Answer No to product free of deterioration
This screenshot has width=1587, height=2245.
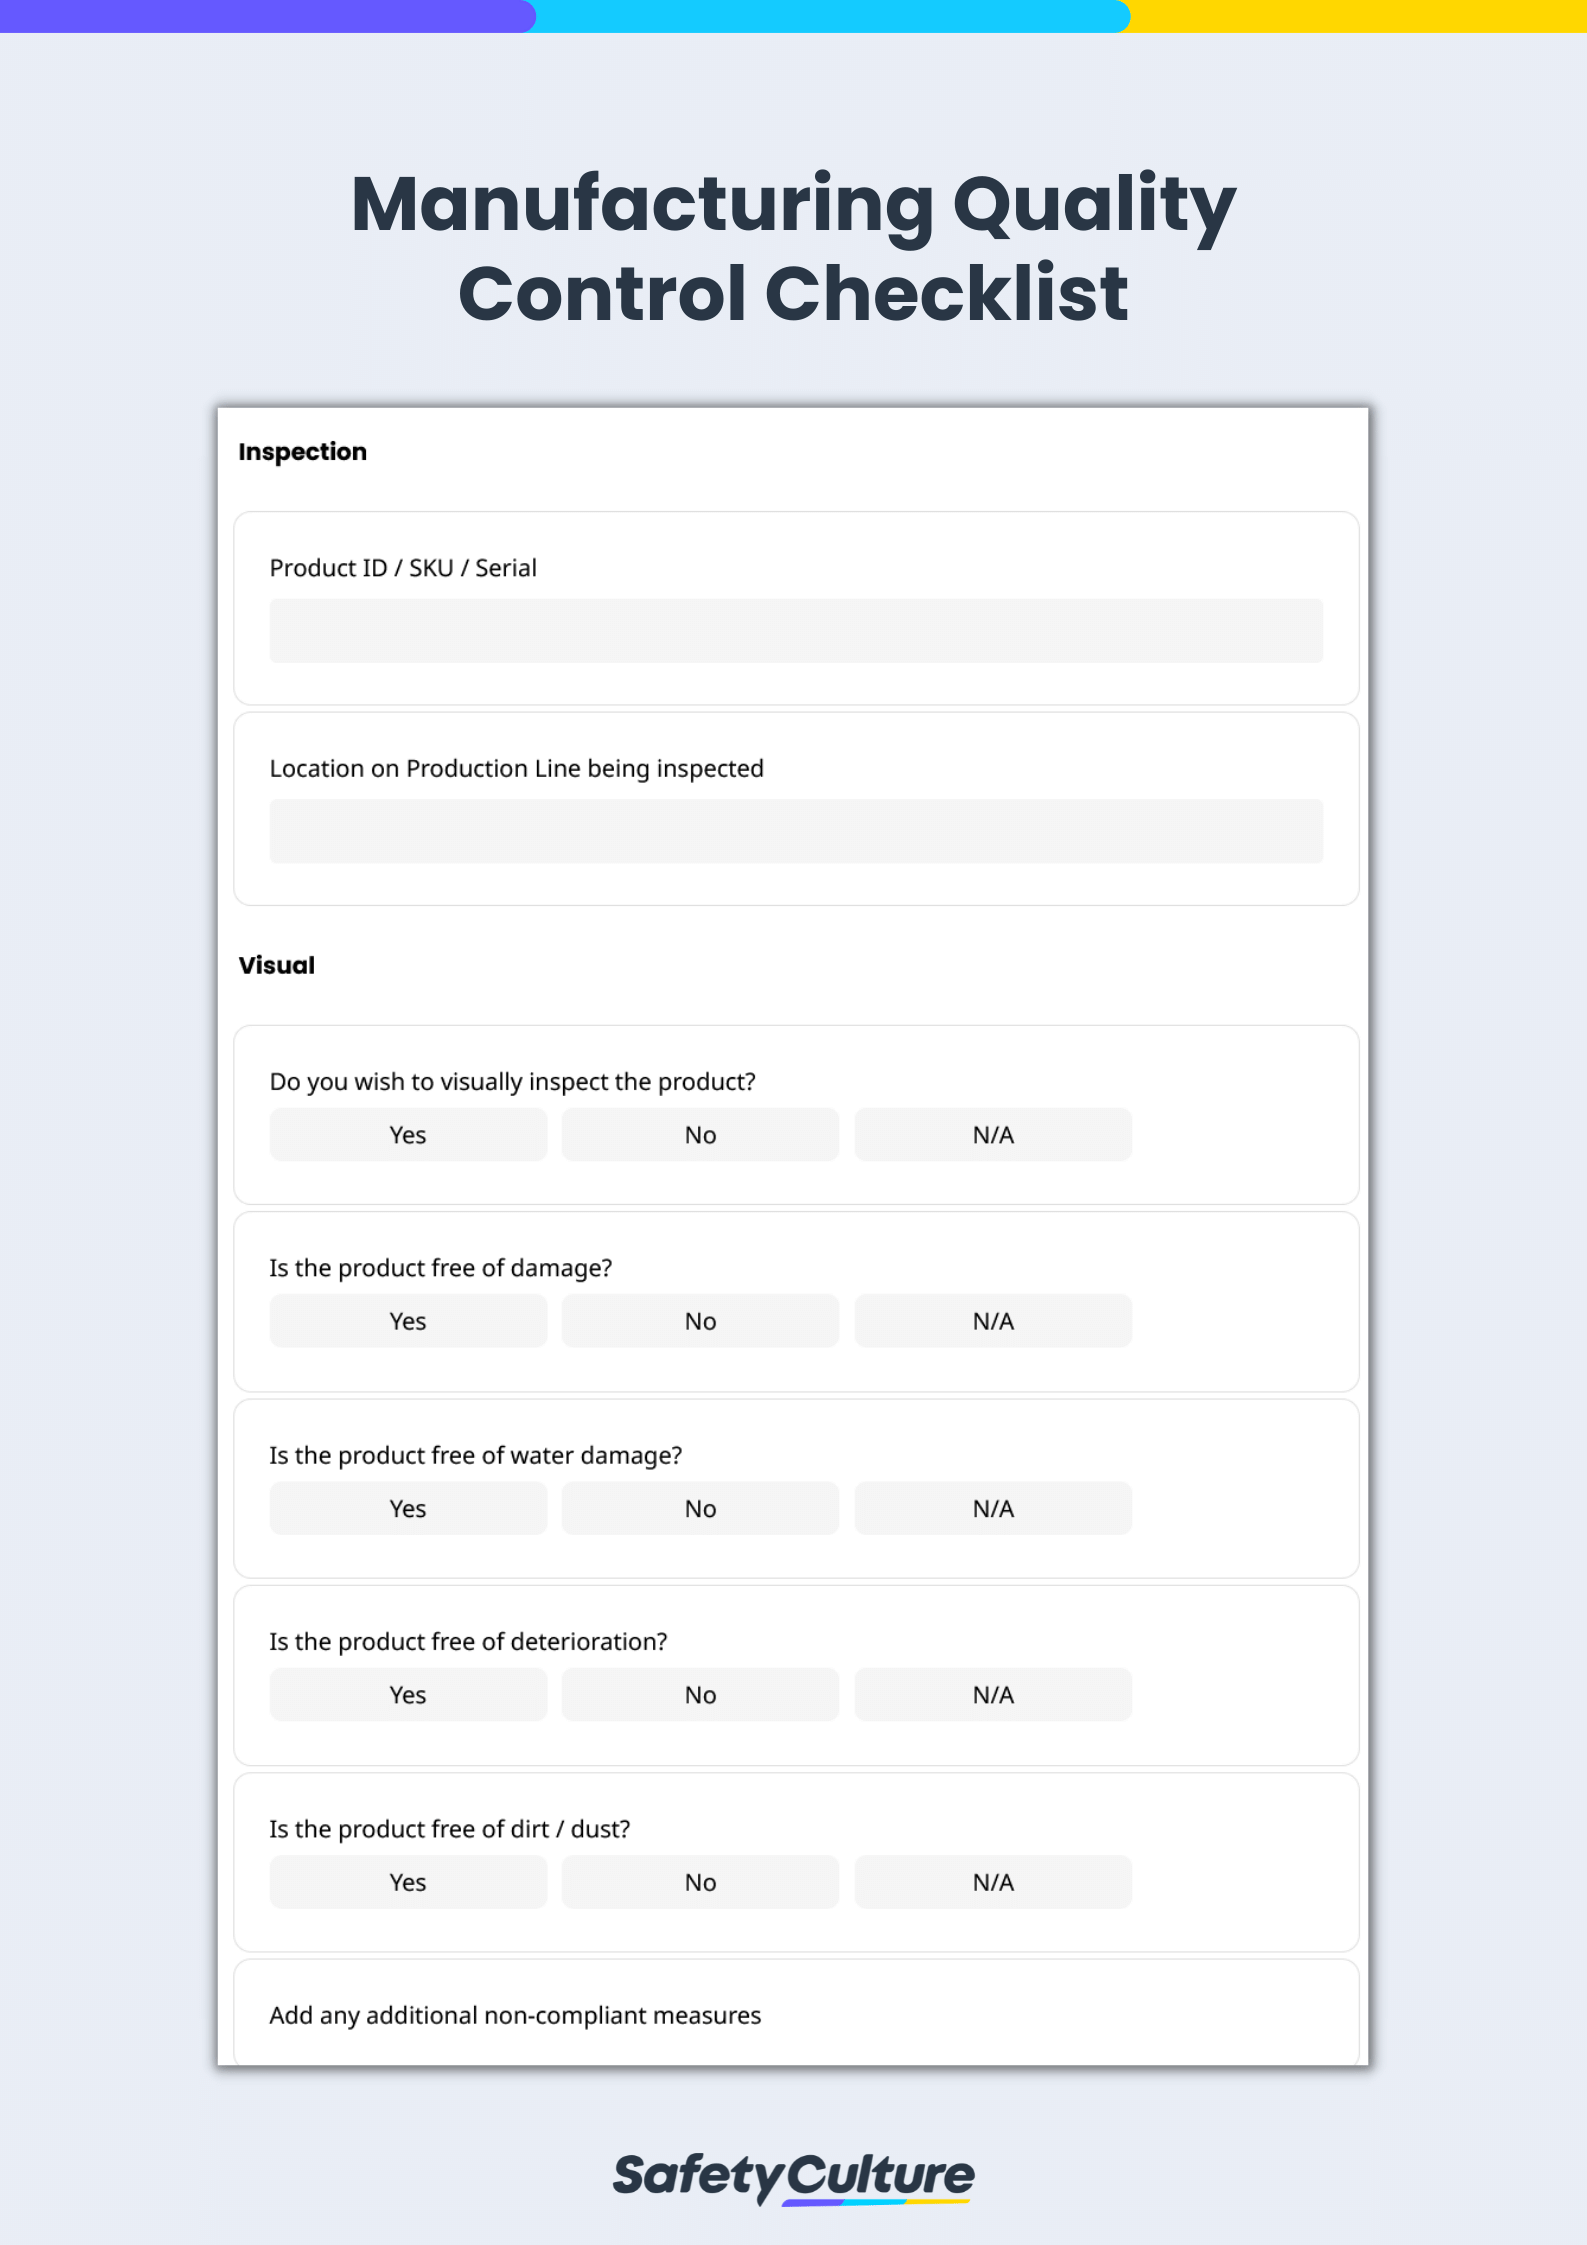click(x=700, y=1695)
